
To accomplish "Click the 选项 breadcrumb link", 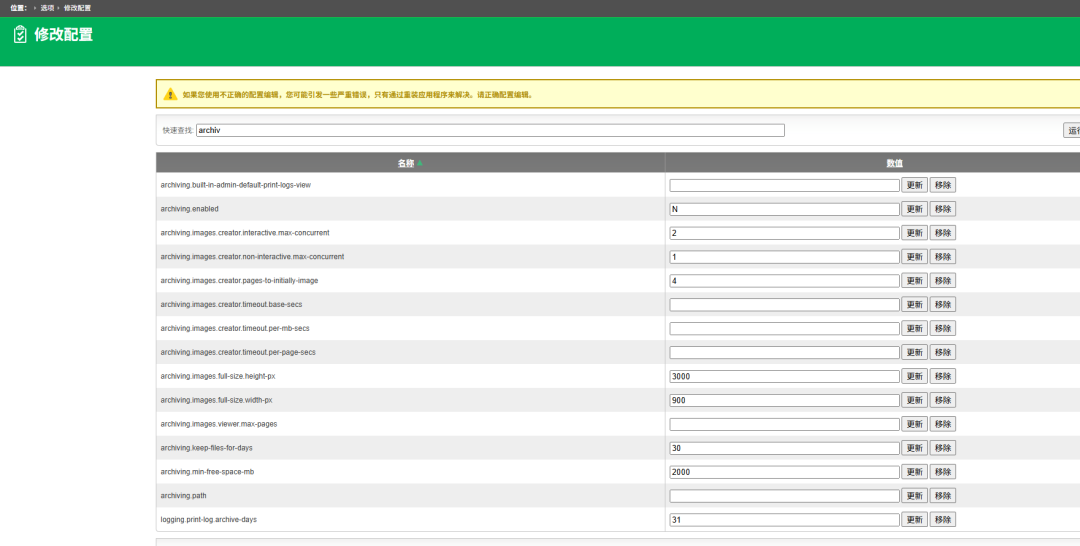I will 47,8.
